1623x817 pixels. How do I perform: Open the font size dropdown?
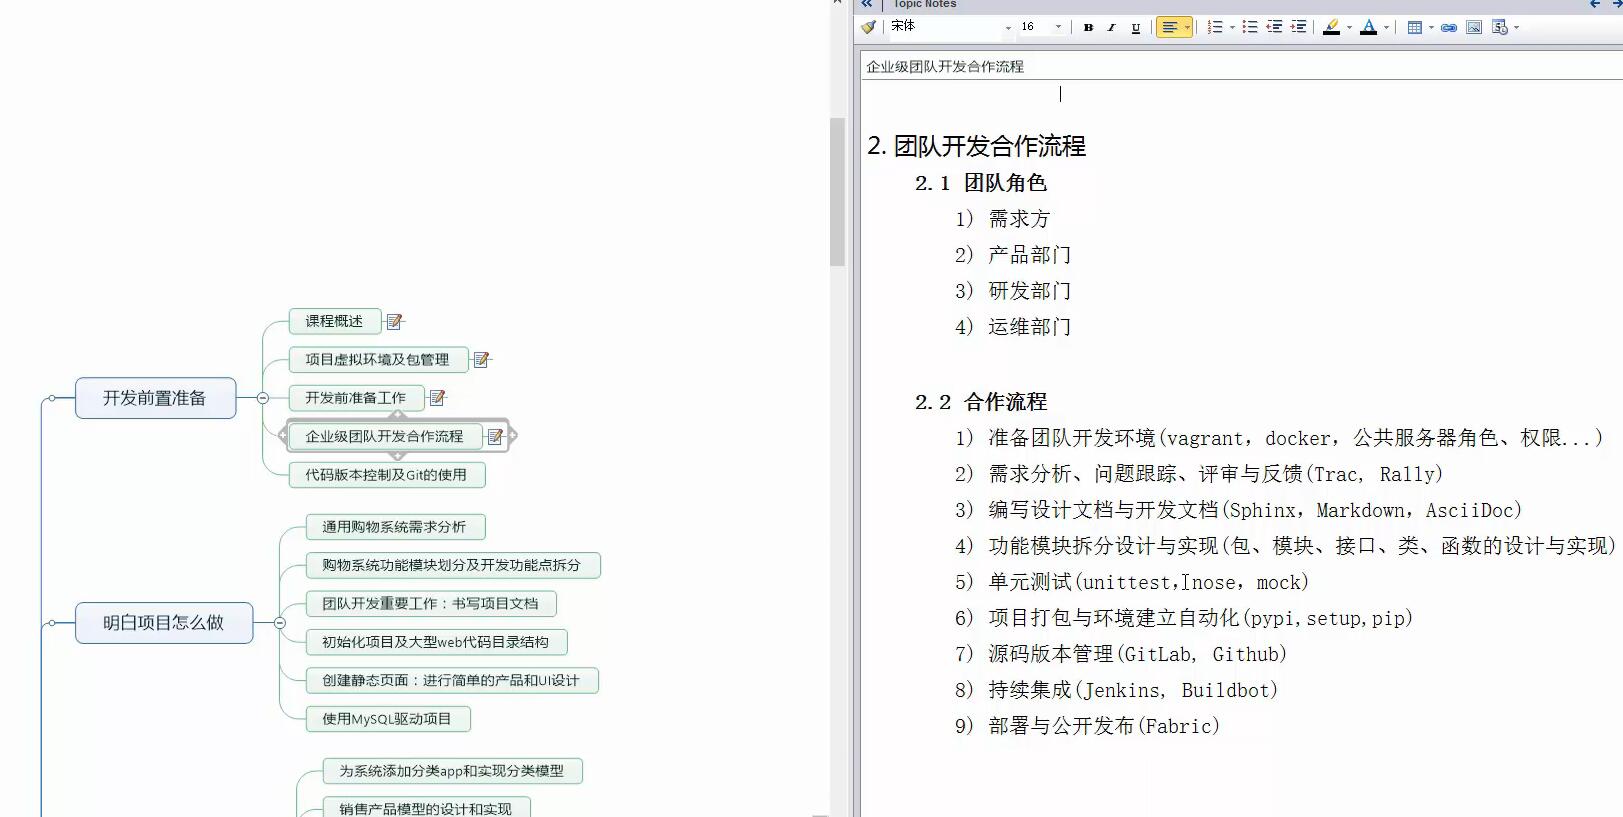(1058, 28)
